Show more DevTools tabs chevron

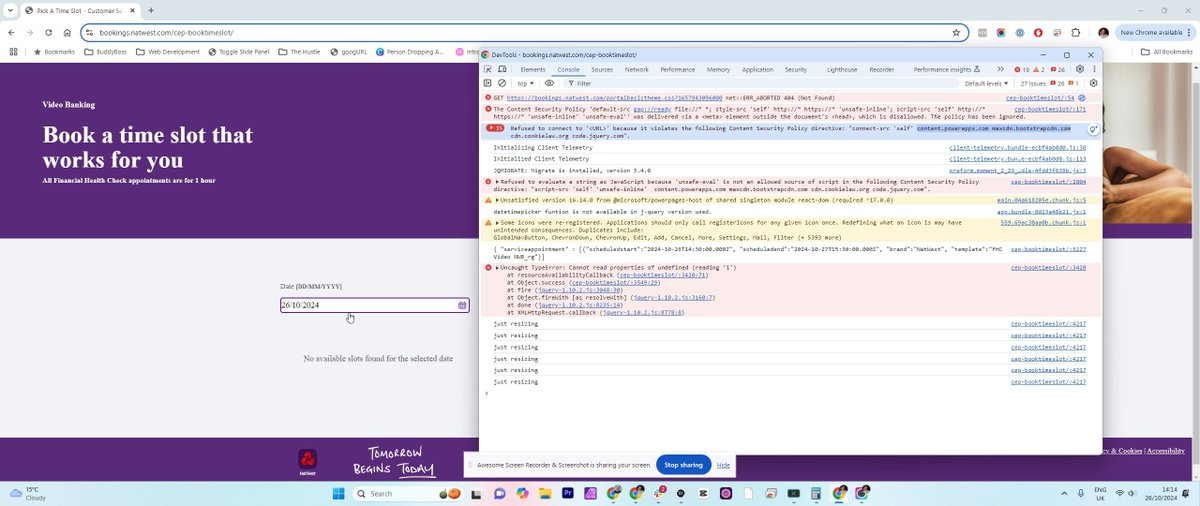pyautogui.click(x=1001, y=69)
